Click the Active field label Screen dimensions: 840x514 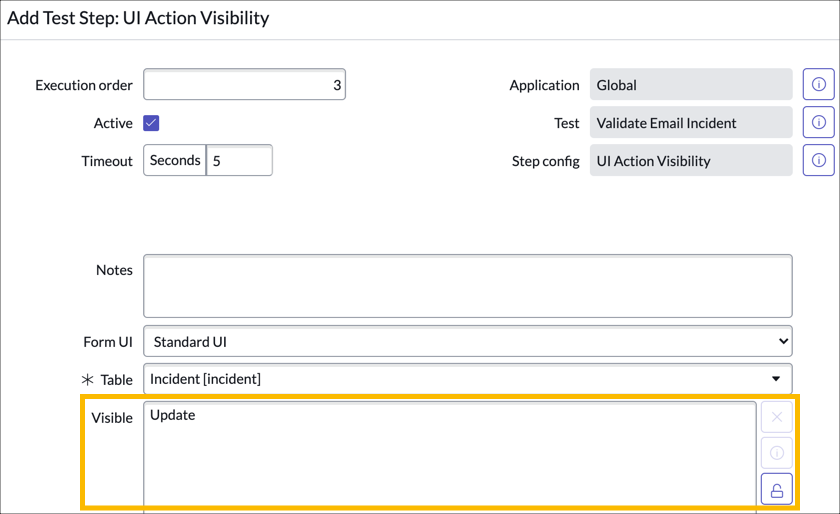(x=113, y=123)
